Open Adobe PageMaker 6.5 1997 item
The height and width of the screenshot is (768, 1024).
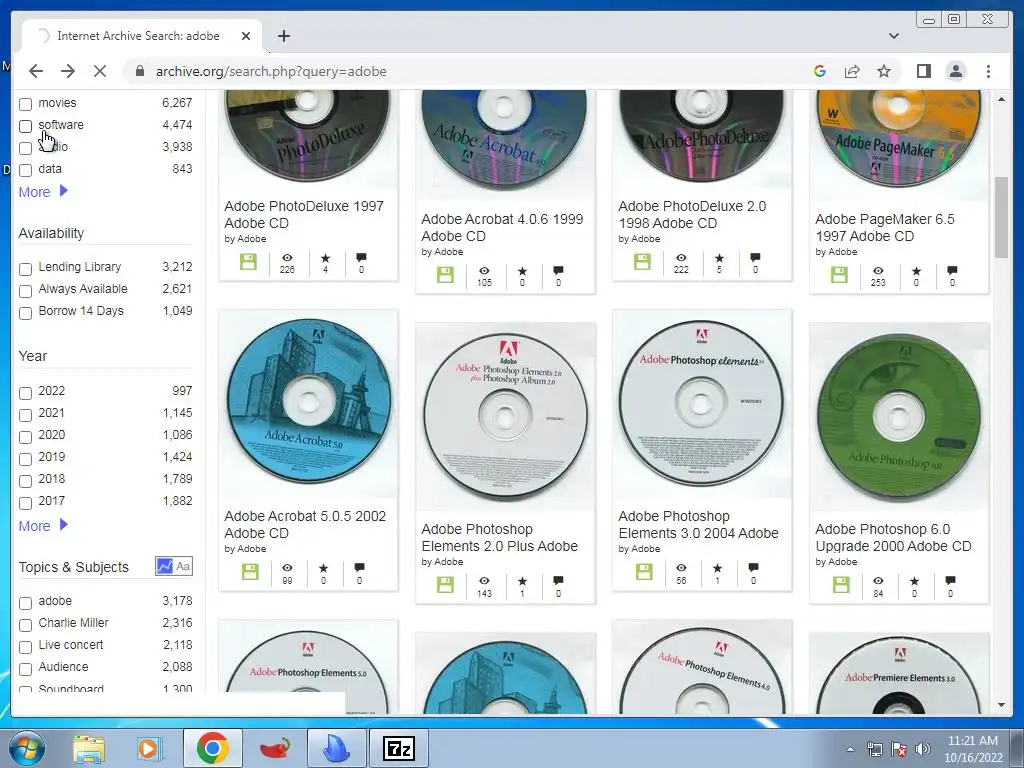[x=885, y=227]
